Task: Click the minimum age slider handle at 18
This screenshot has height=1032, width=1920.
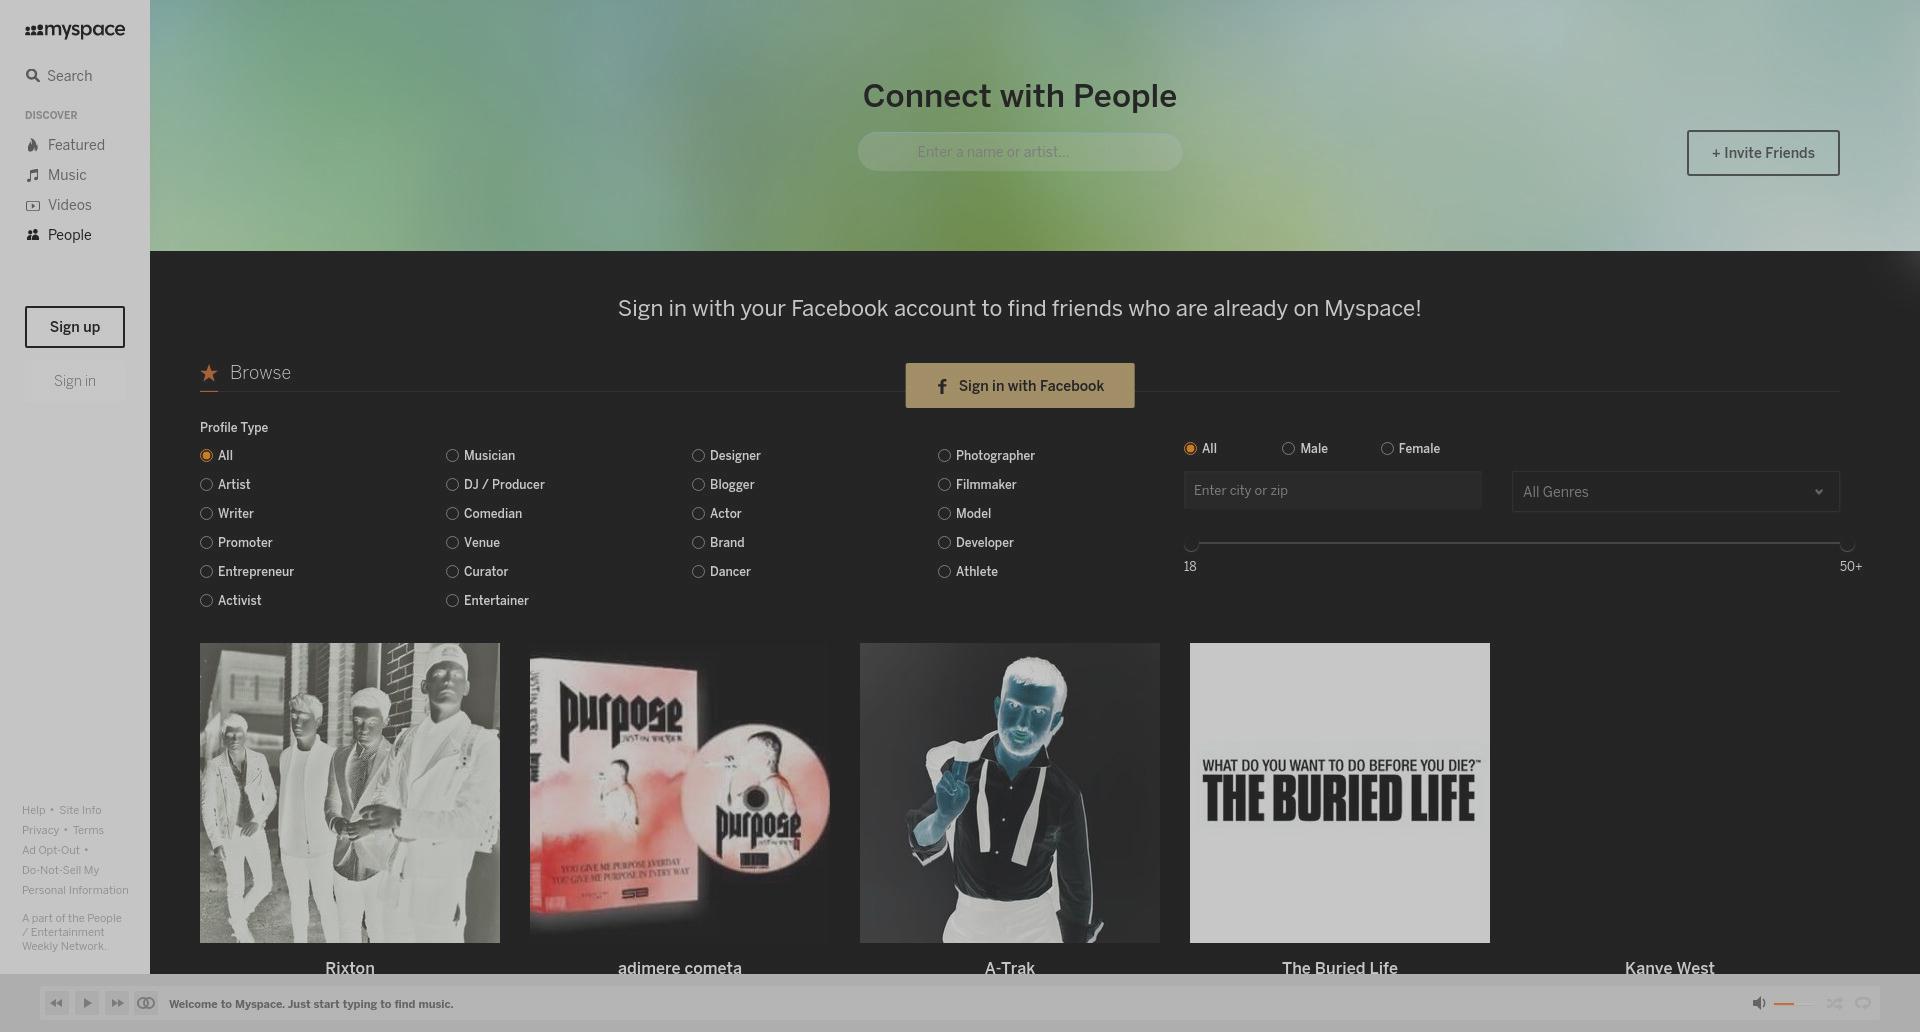Action: coord(1191,544)
